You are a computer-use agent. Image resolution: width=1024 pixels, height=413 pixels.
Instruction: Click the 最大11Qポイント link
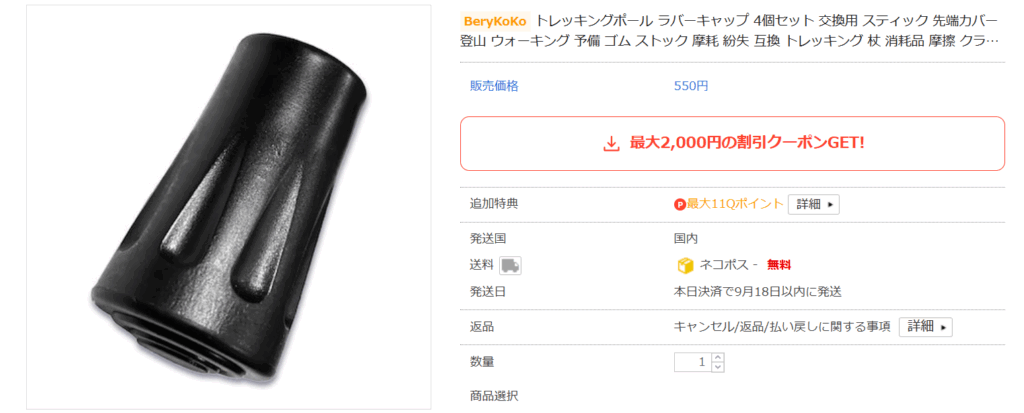click(735, 204)
